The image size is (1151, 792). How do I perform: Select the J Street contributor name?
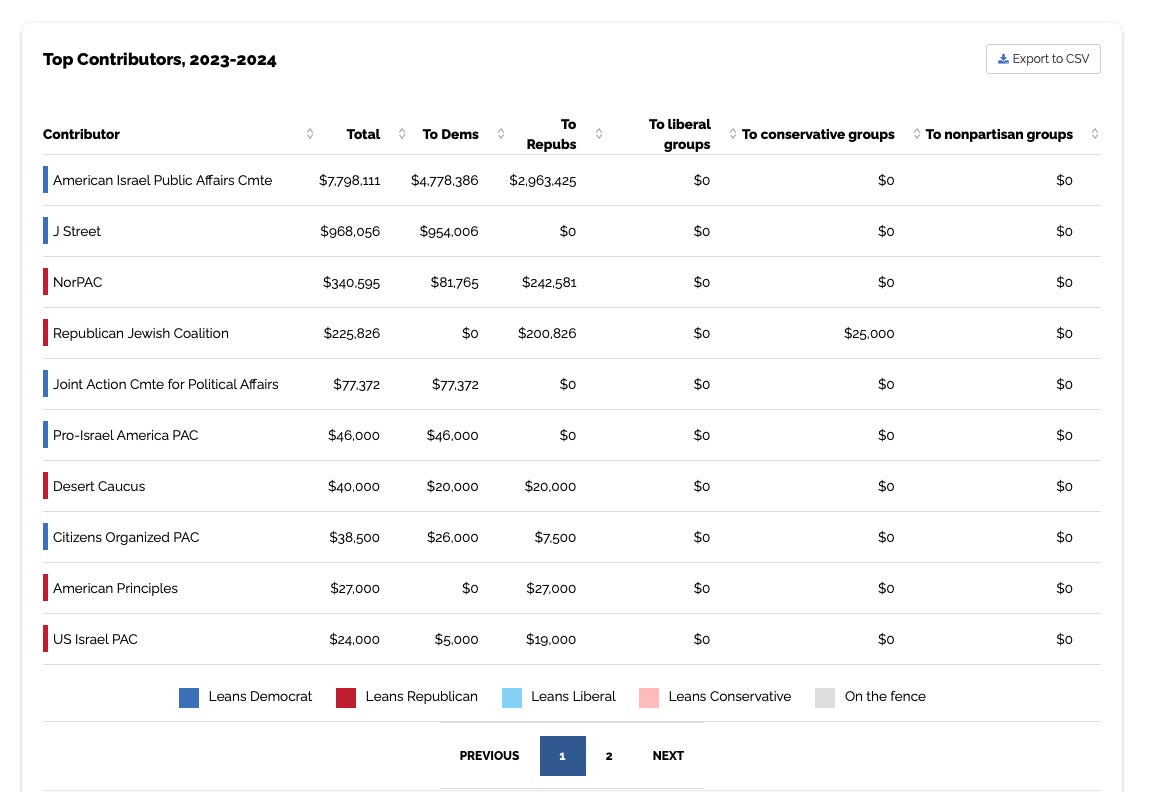click(x=76, y=231)
